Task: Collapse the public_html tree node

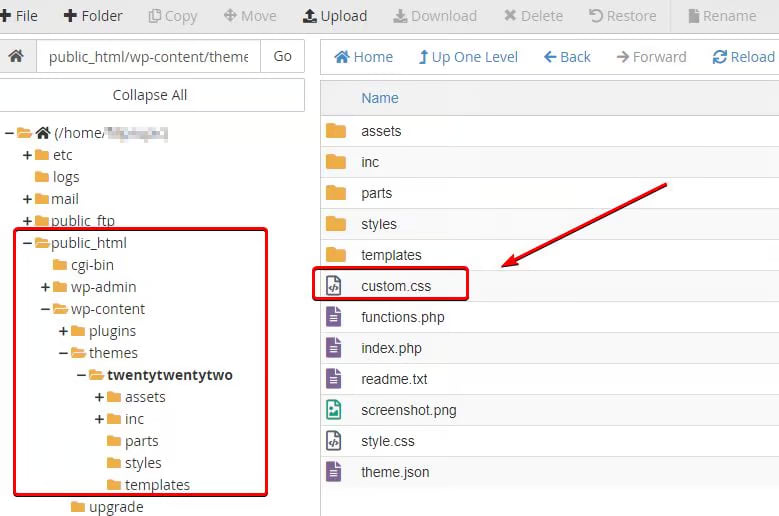Action: coord(27,243)
